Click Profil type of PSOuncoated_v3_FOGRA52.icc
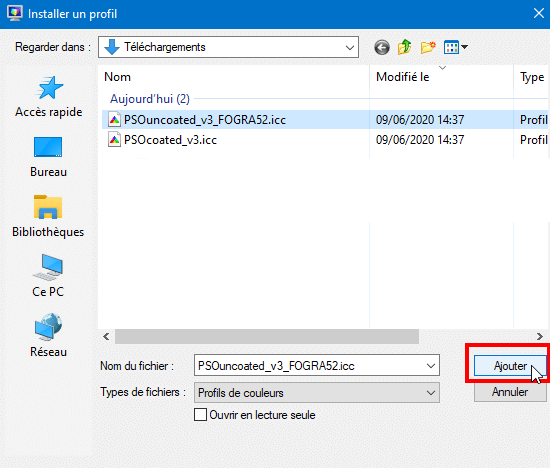Screen dimensions: 550x468 pos(534,120)
